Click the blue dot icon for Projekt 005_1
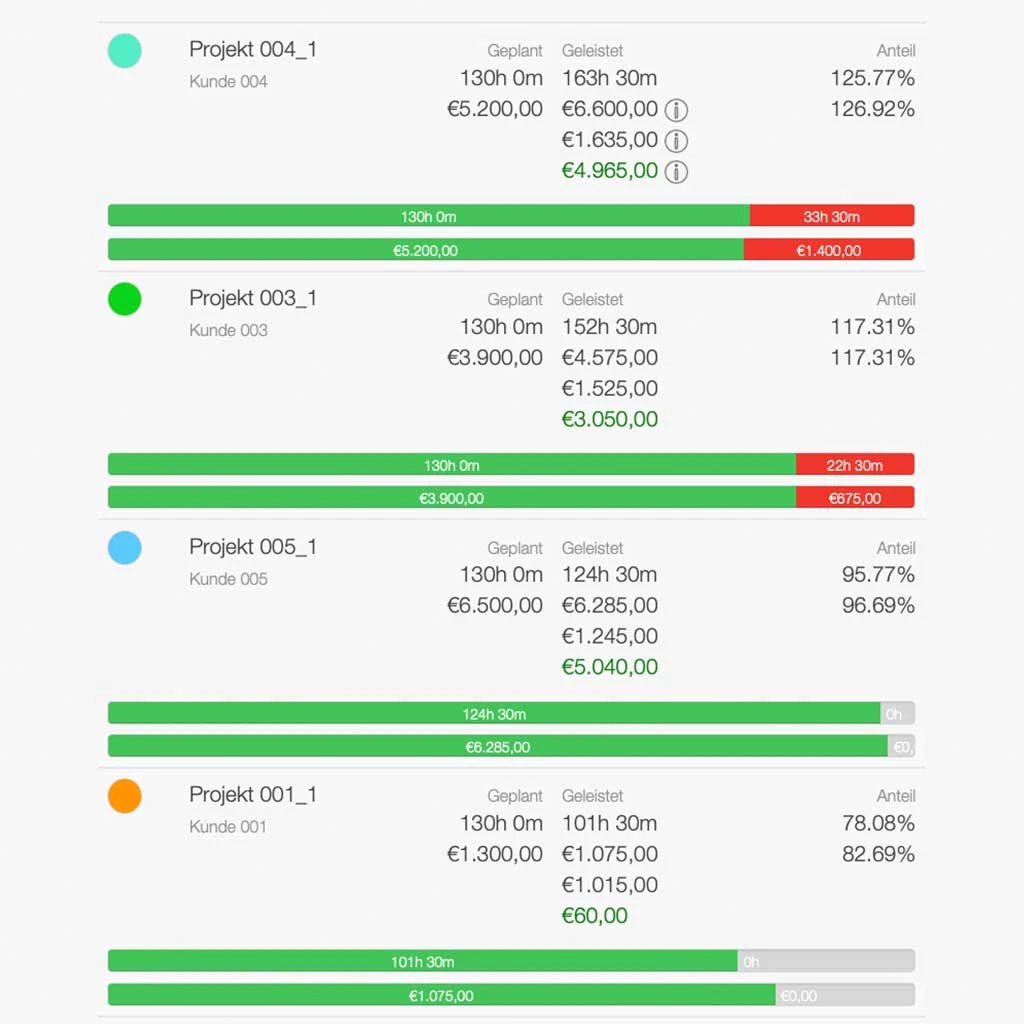The image size is (1024, 1024). point(123,548)
